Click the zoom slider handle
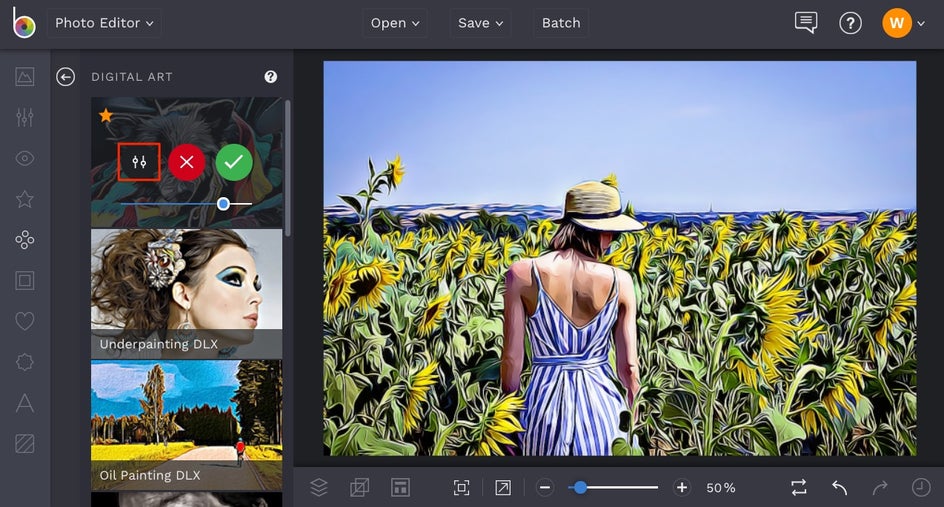This screenshot has width=944, height=507. point(580,487)
